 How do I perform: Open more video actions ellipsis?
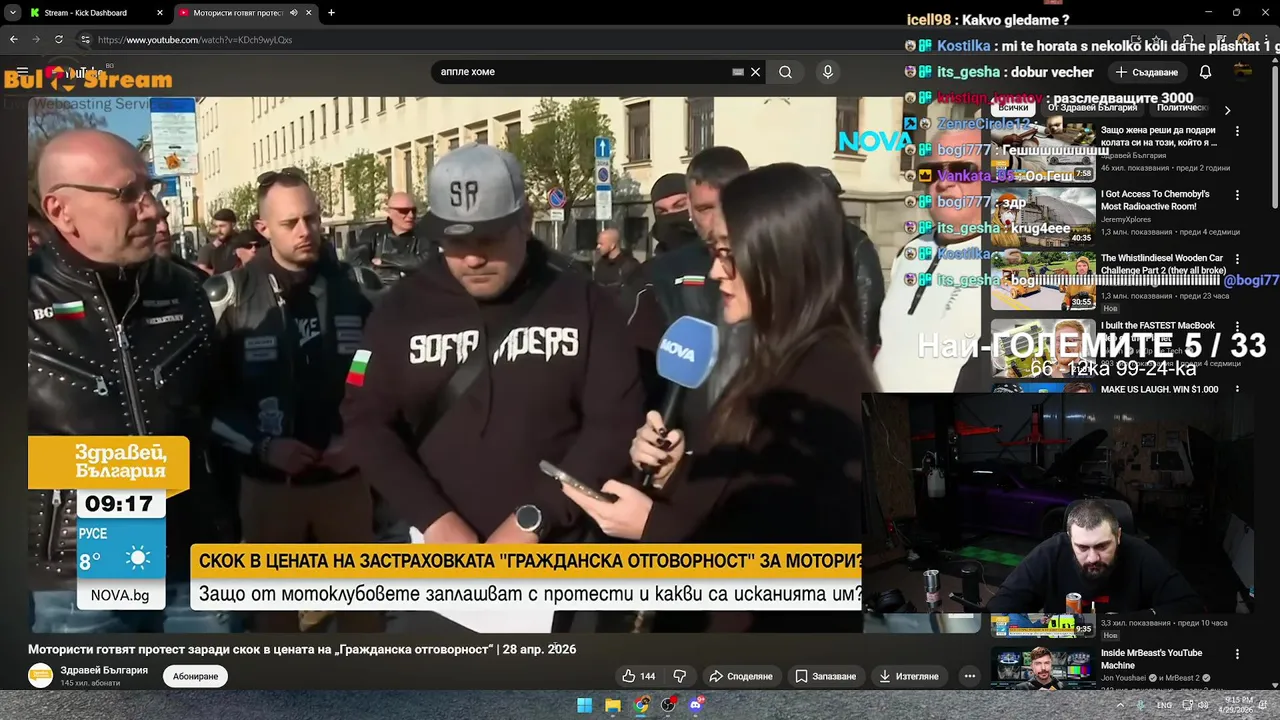coord(969,676)
